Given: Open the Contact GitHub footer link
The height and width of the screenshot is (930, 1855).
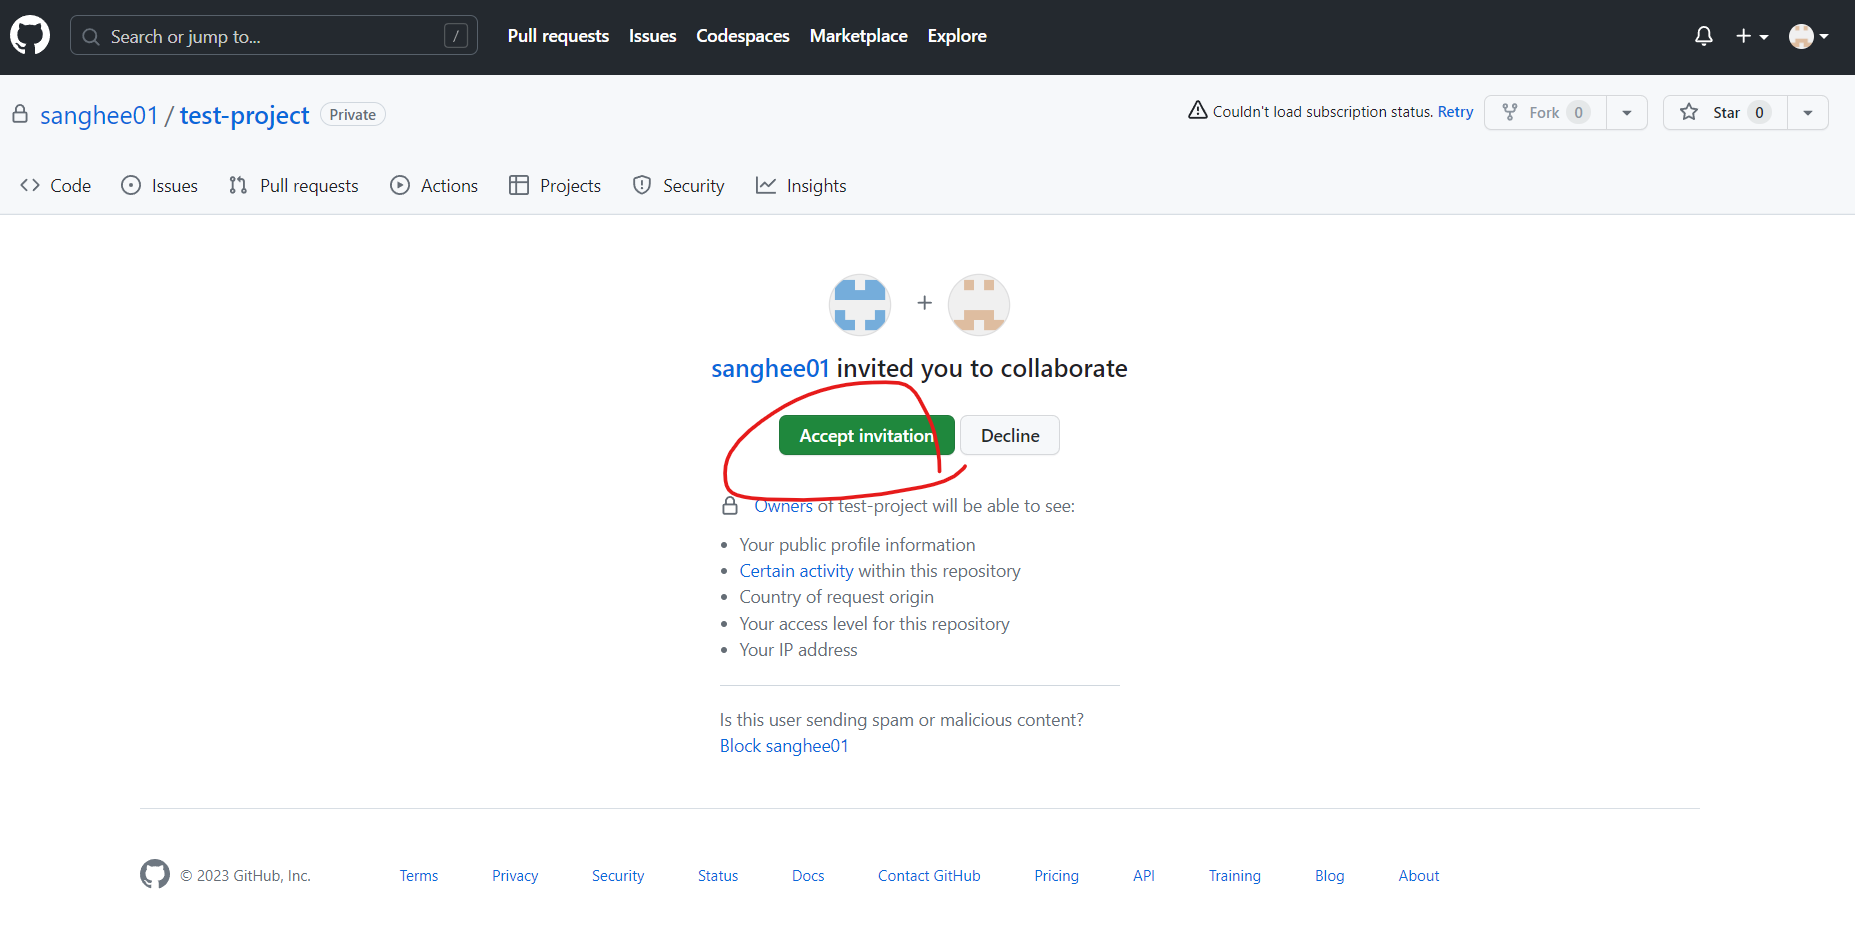Looking at the screenshot, I should click(x=929, y=876).
